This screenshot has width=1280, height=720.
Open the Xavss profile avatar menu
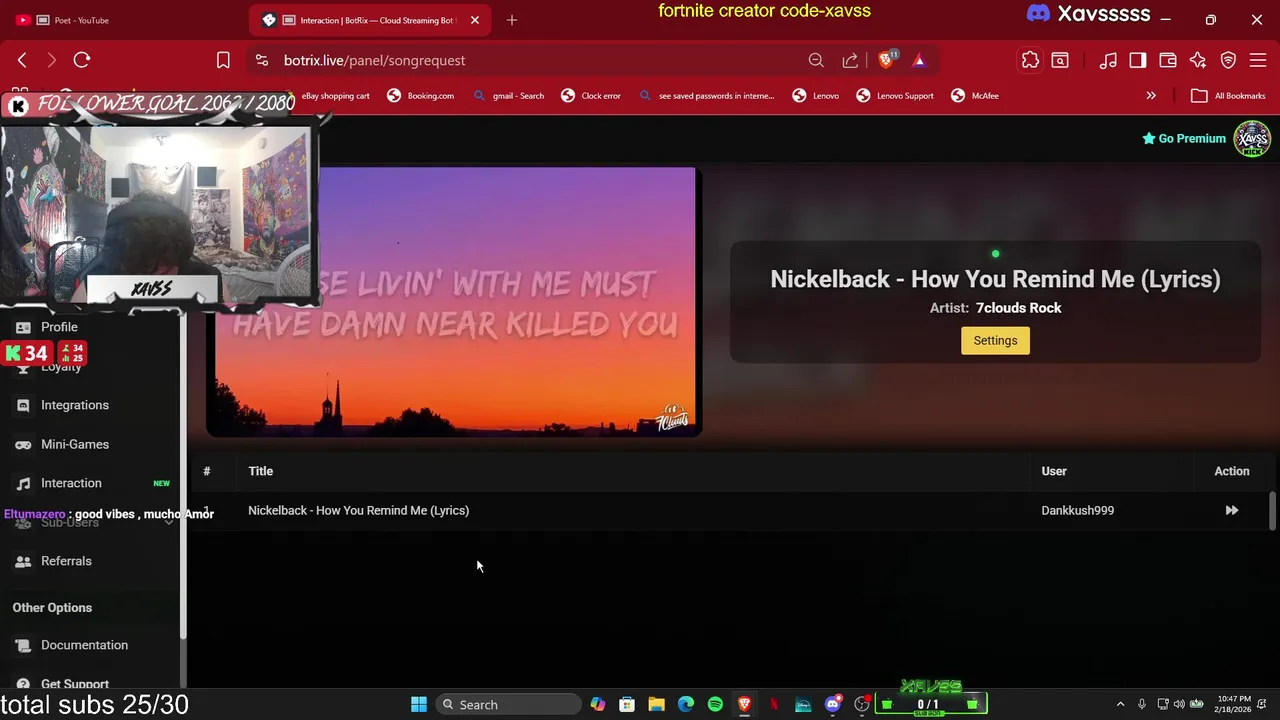[1252, 138]
